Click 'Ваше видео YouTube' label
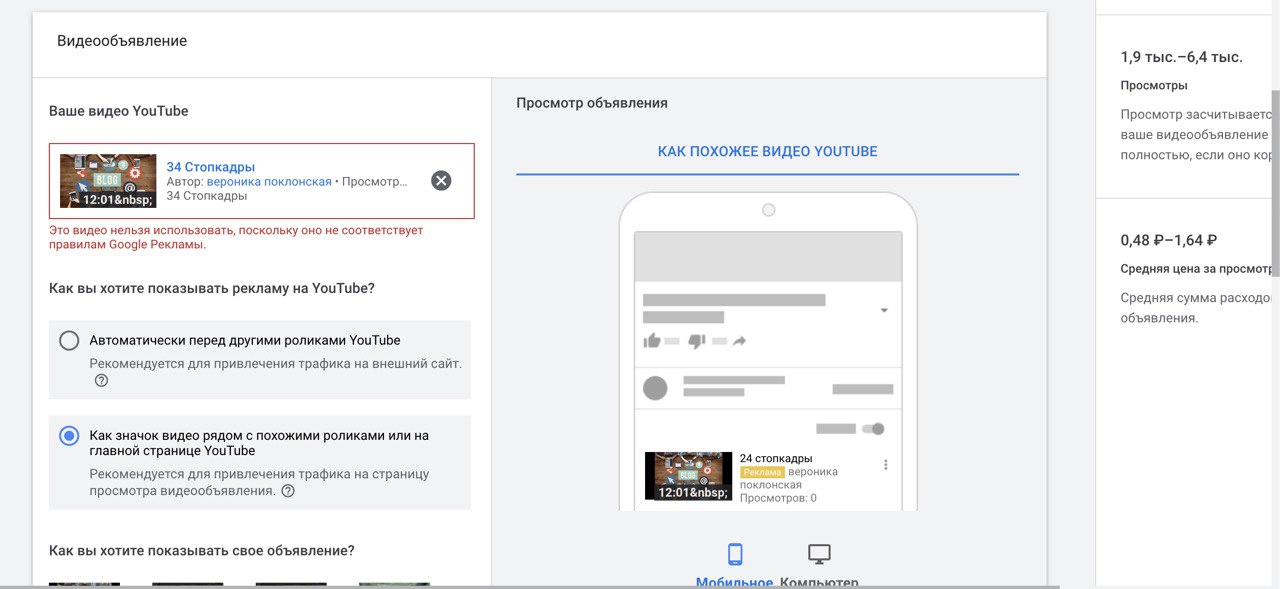This screenshot has height=589, width=1280. pyautogui.click(x=119, y=111)
